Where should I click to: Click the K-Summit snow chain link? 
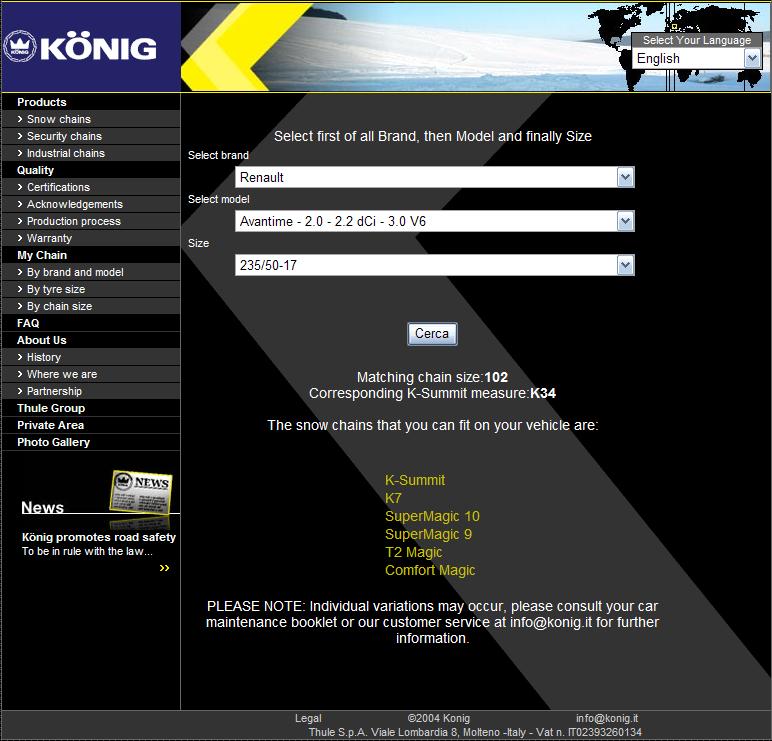415,480
